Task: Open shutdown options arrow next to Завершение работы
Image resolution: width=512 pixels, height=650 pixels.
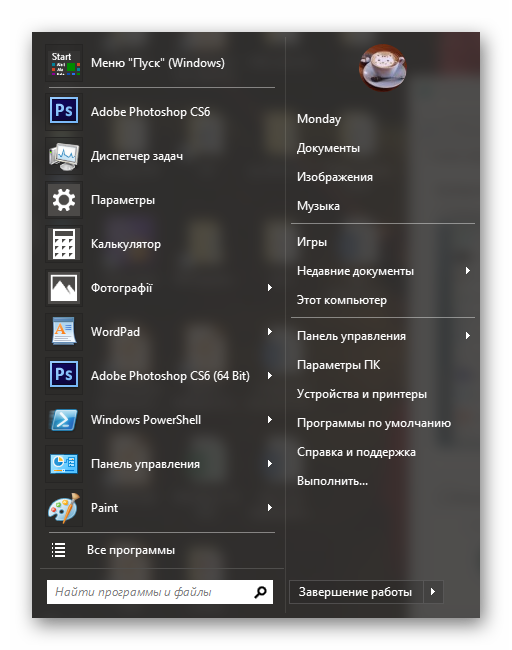Action: point(433,592)
